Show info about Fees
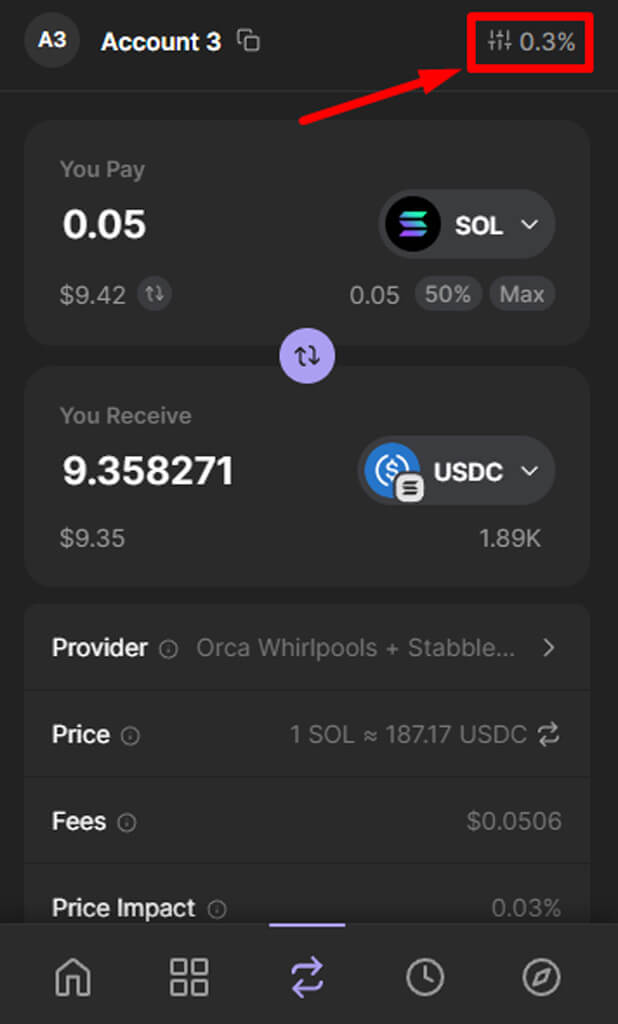Screen dimensions: 618x1024 pos(126,823)
